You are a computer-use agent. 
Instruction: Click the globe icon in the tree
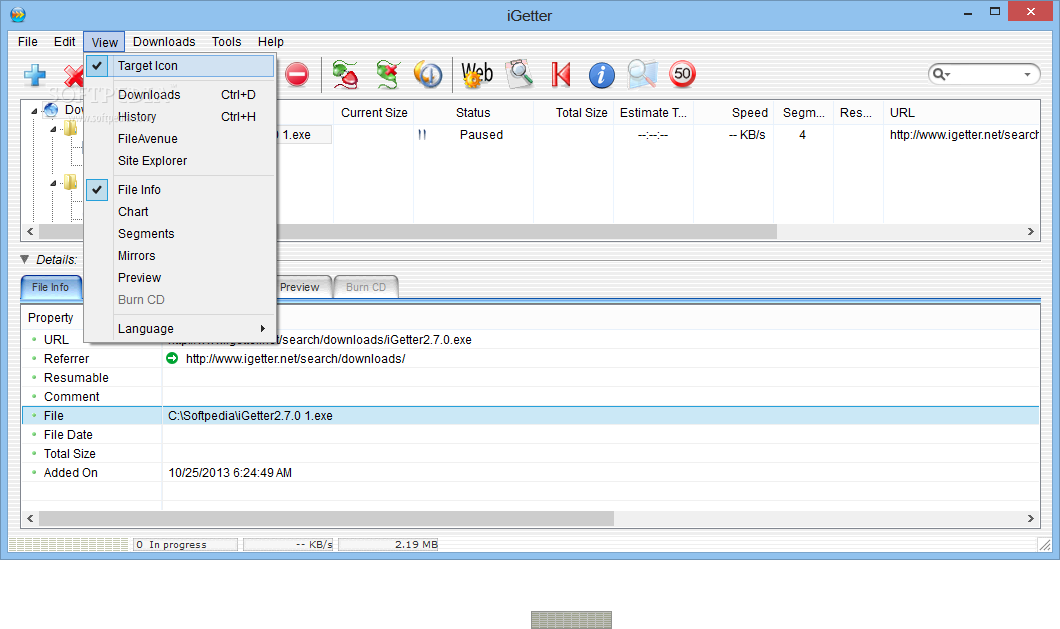click(x=51, y=110)
